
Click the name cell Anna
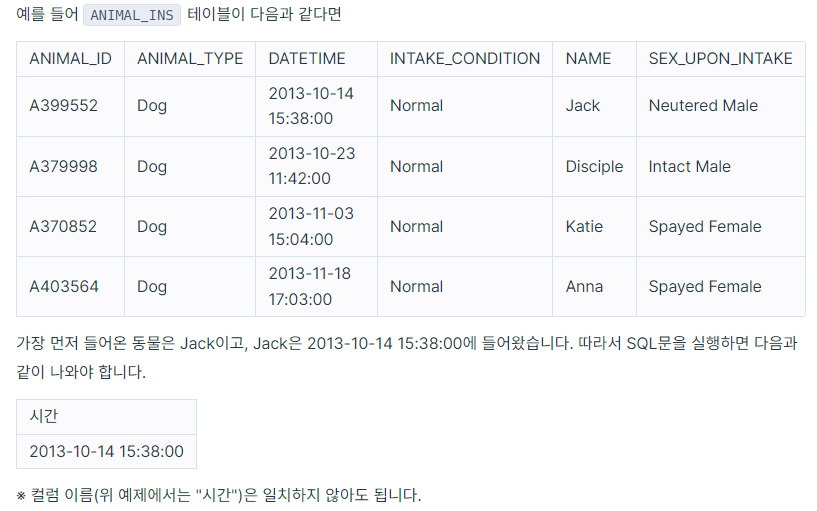(595, 286)
